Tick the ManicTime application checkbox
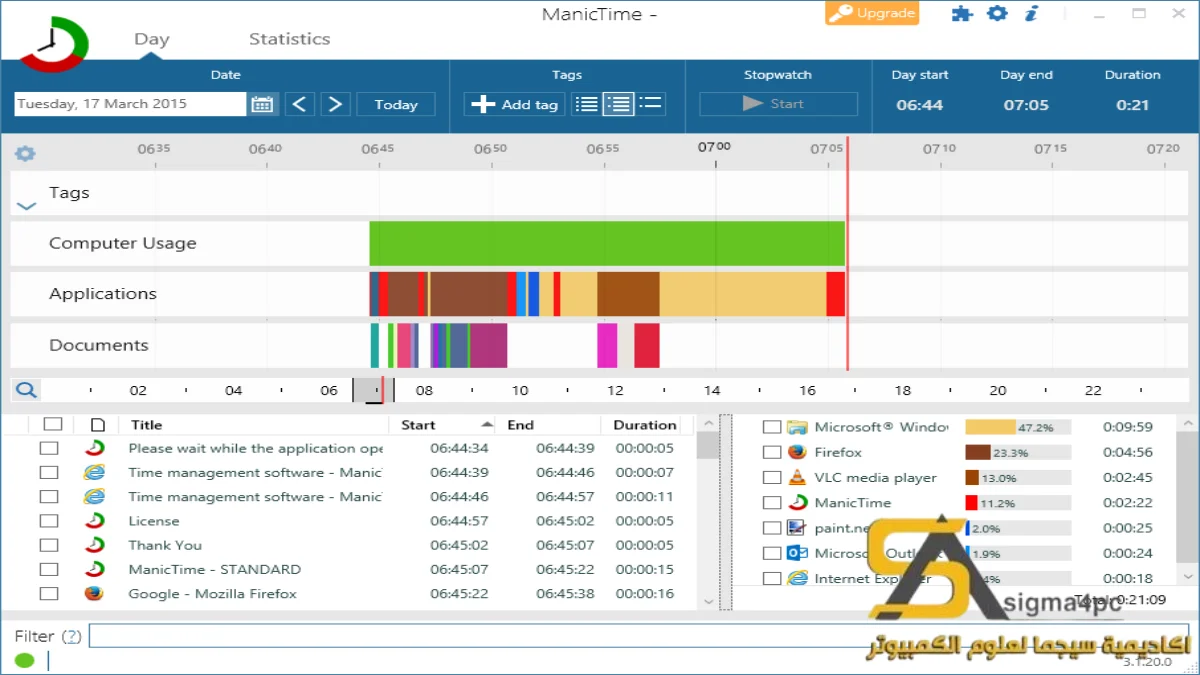Viewport: 1200px width, 675px height. coord(771,503)
